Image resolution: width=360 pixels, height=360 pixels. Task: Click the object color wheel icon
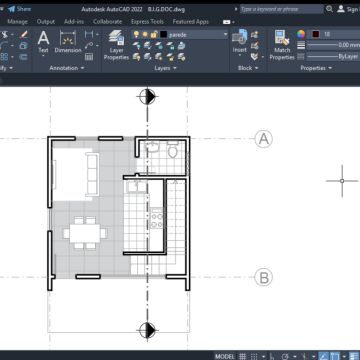pos(301,34)
